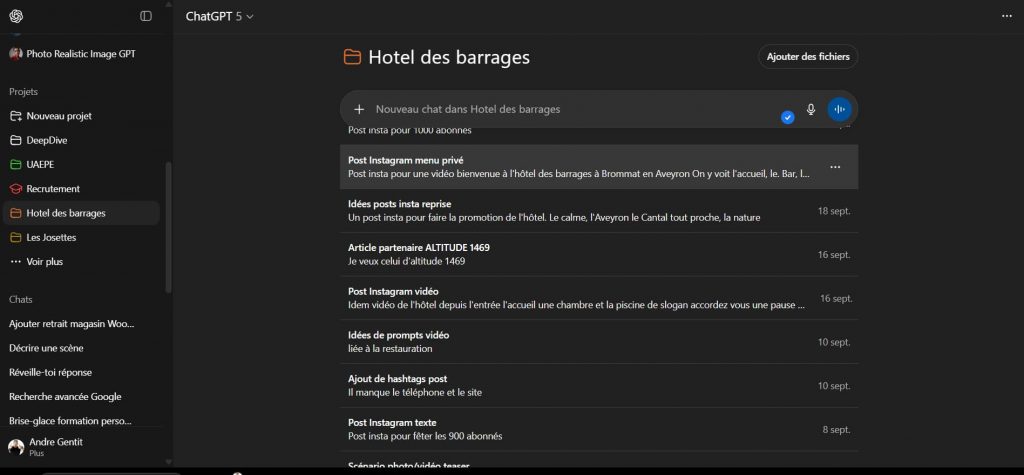The width and height of the screenshot is (1024, 475).
Task: Click the blue checkmark badge in input
Action: 788,117
